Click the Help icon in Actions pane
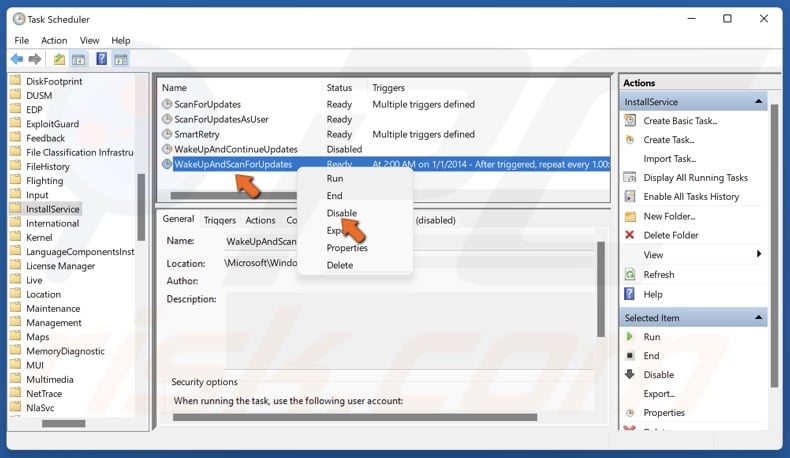The width and height of the screenshot is (790, 458). [x=629, y=294]
